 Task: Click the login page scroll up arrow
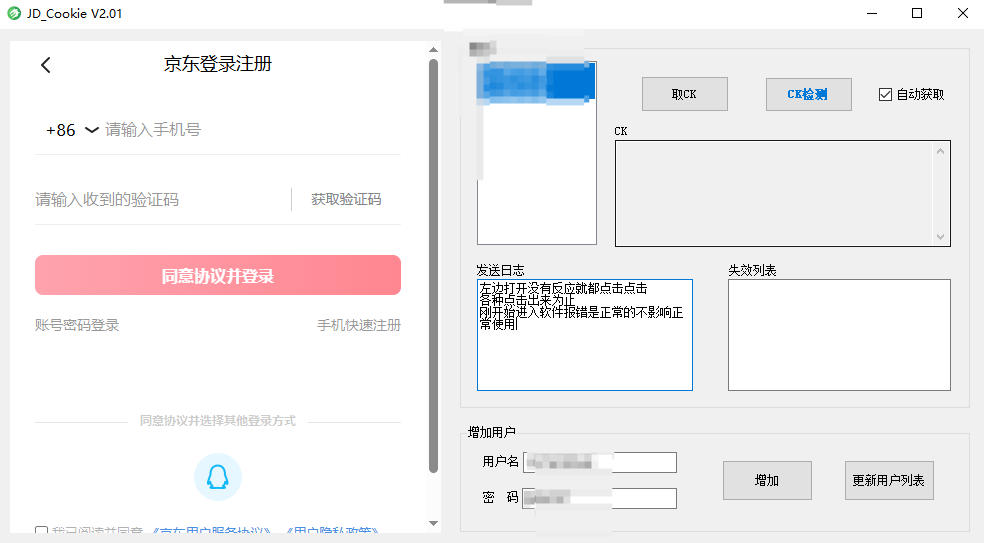click(x=433, y=50)
